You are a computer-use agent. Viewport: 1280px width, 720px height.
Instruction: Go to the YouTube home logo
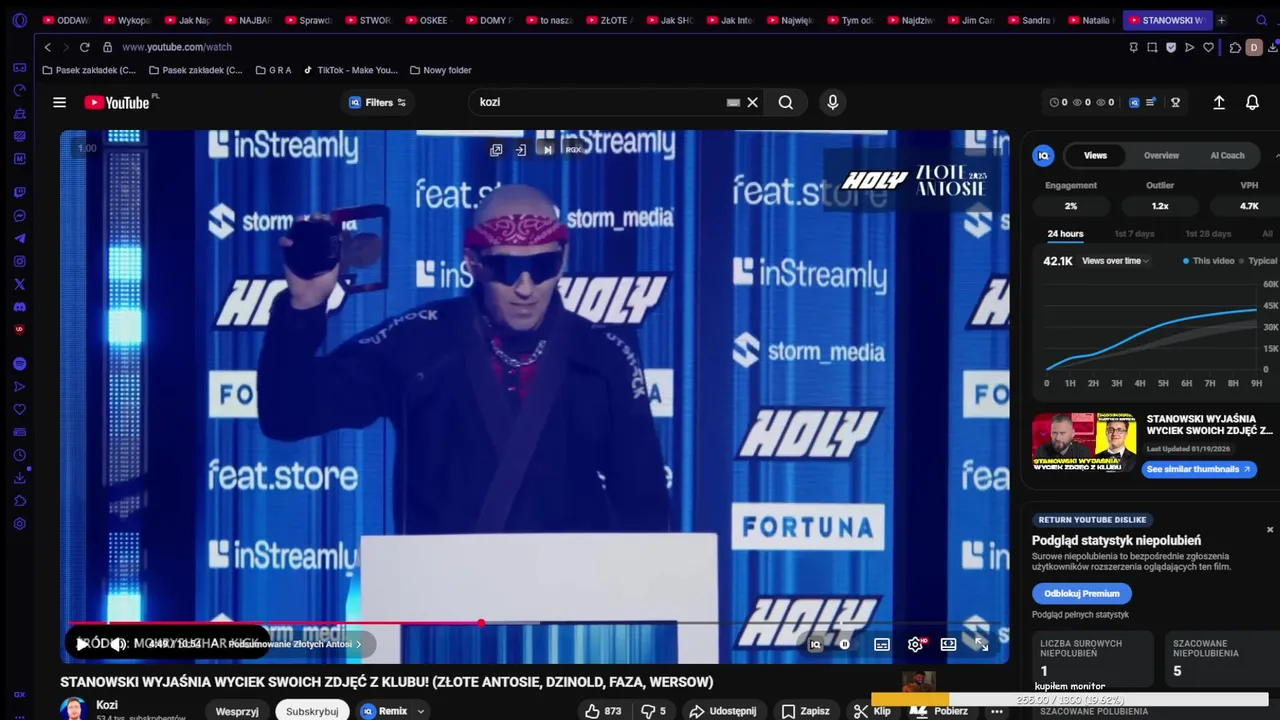tap(117, 102)
